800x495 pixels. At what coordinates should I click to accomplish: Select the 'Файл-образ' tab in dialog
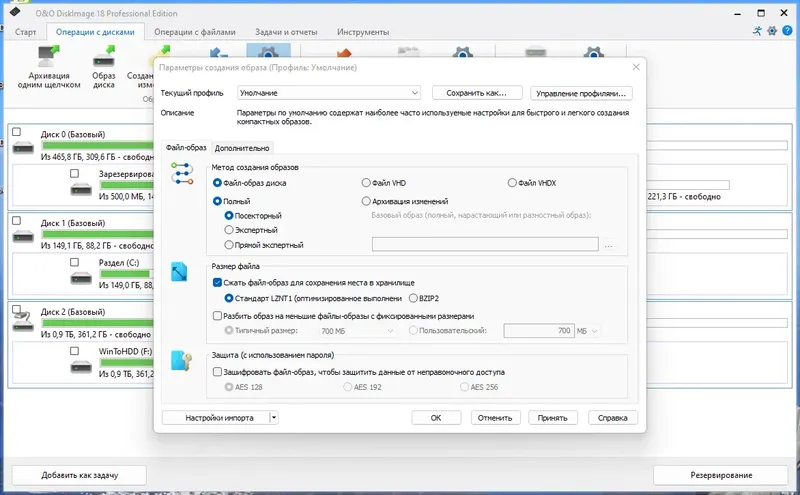tap(186, 147)
